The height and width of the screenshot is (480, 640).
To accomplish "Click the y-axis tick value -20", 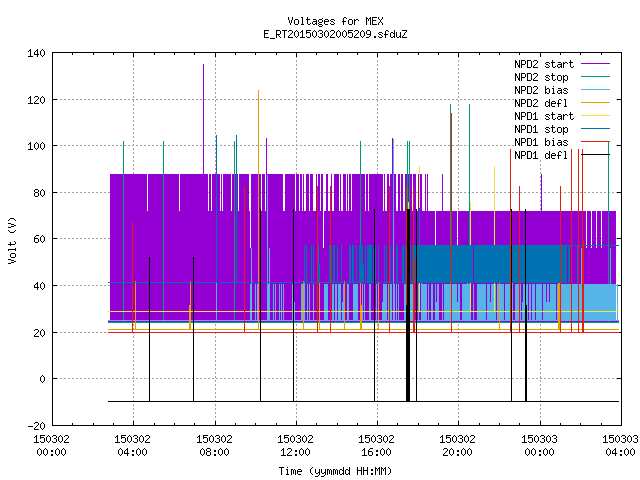I will coord(36,426).
